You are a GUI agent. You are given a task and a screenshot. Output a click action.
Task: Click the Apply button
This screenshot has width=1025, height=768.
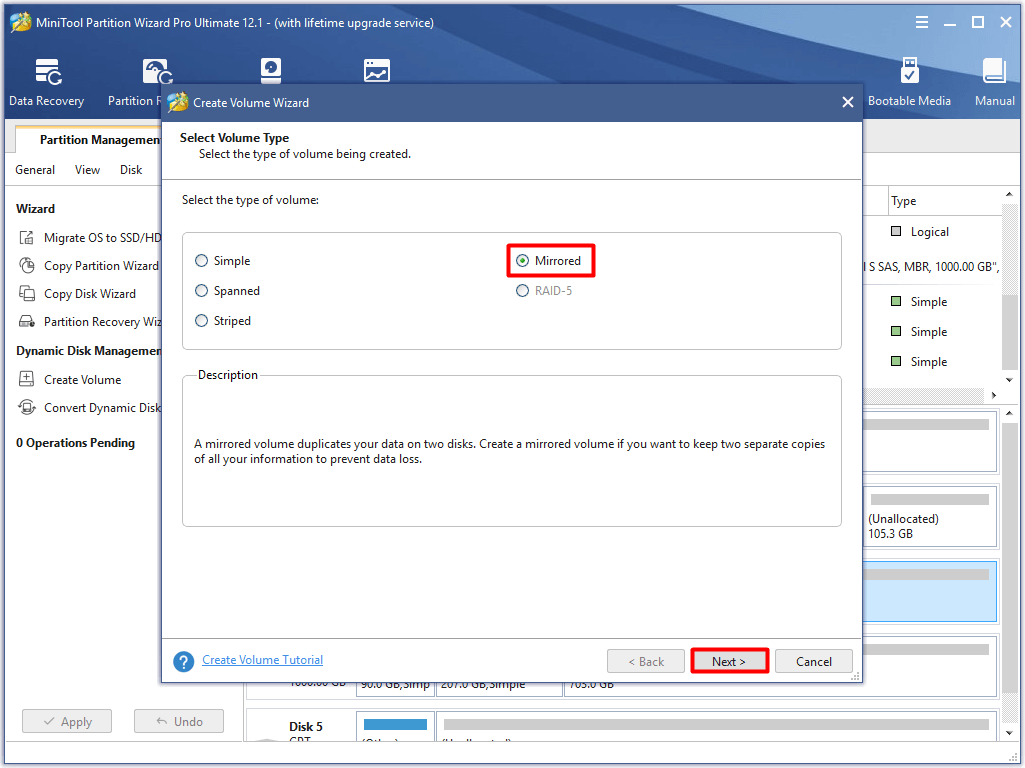(x=67, y=722)
